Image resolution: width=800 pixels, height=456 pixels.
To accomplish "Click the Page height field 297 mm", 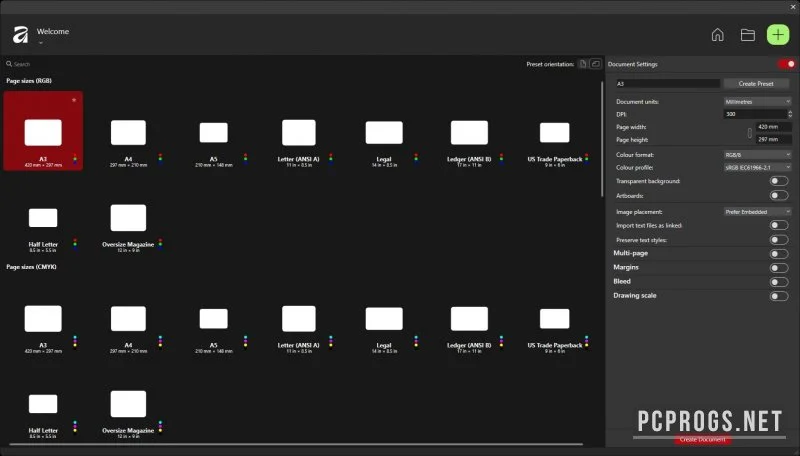I will tap(774, 139).
